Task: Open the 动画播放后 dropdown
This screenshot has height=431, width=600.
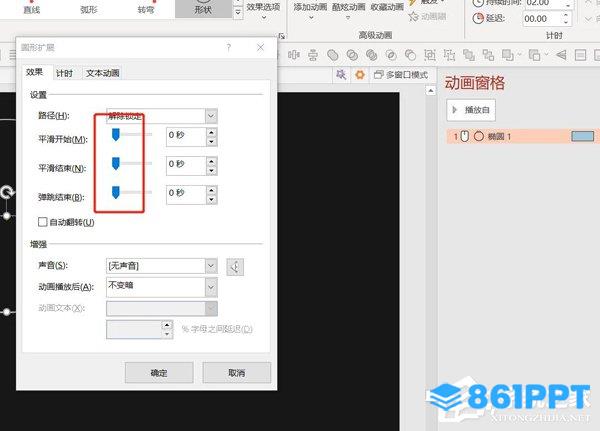Action: coord(211,287)
